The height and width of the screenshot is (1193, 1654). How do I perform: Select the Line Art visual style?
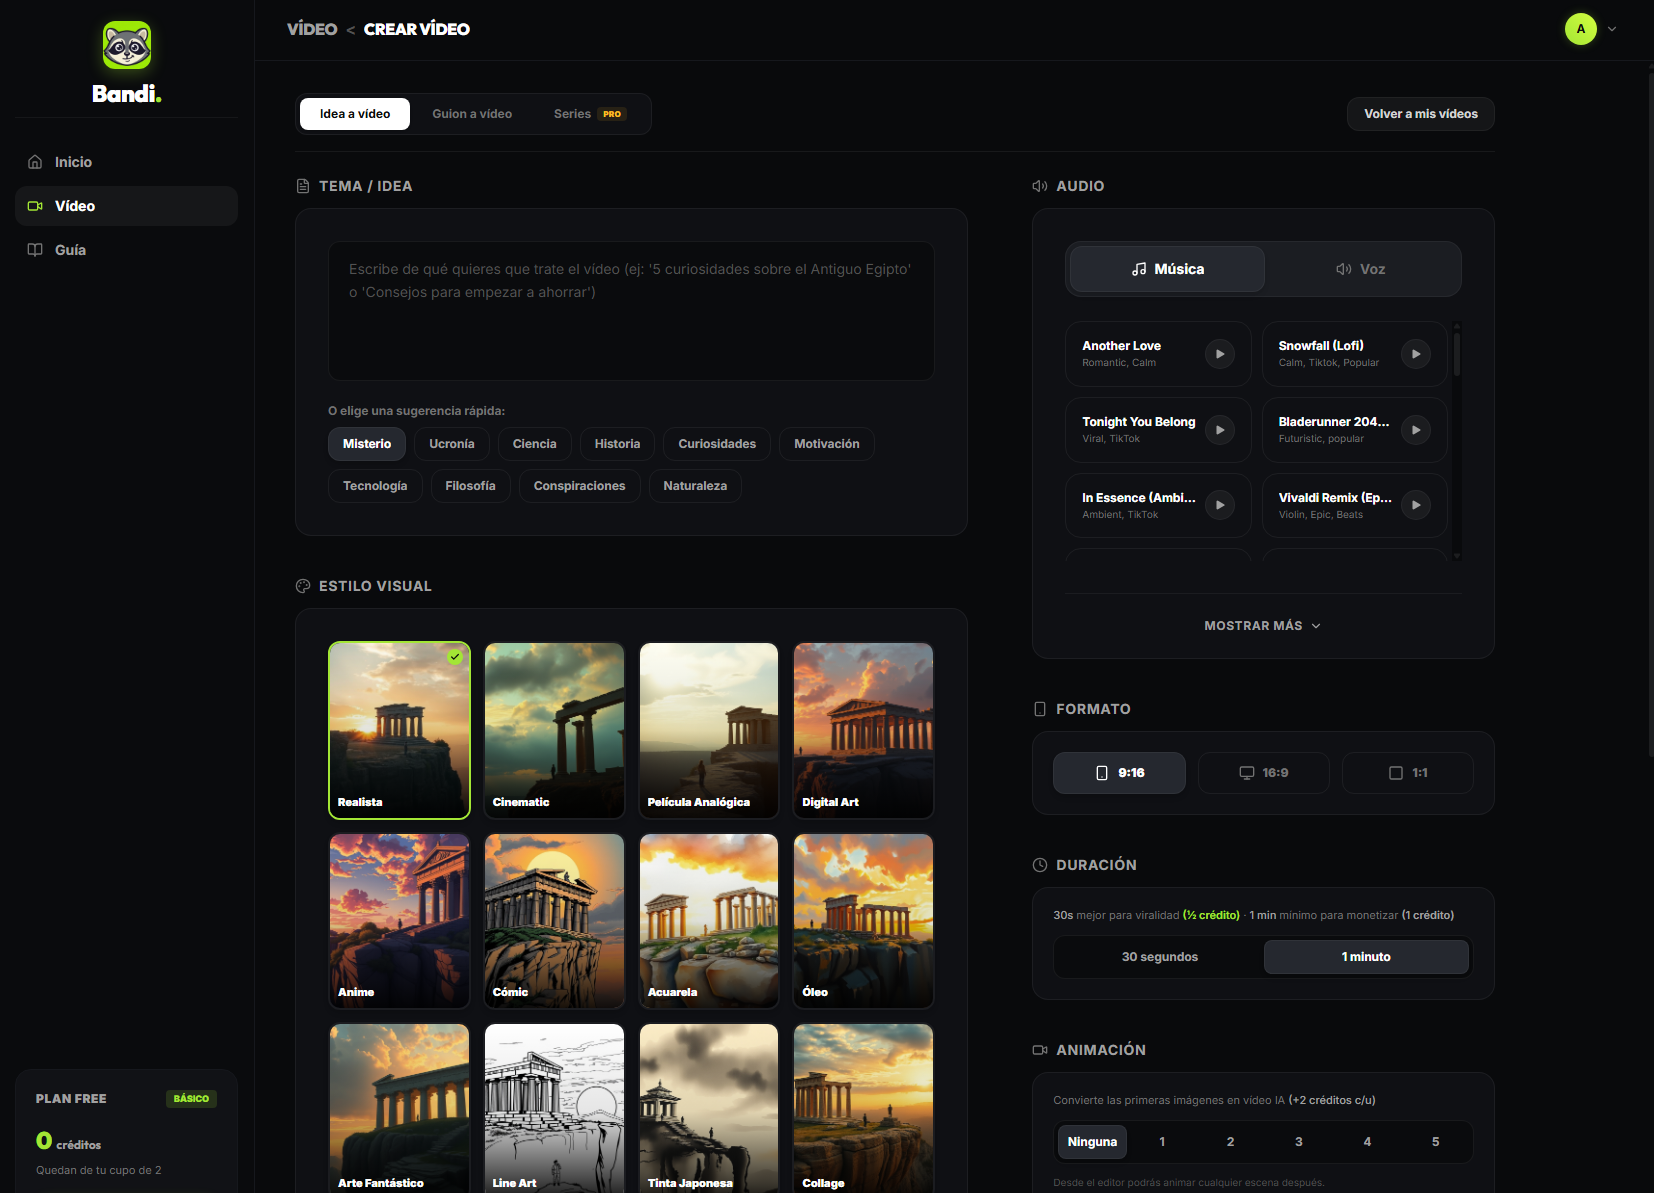click(x=554, y=1108)
